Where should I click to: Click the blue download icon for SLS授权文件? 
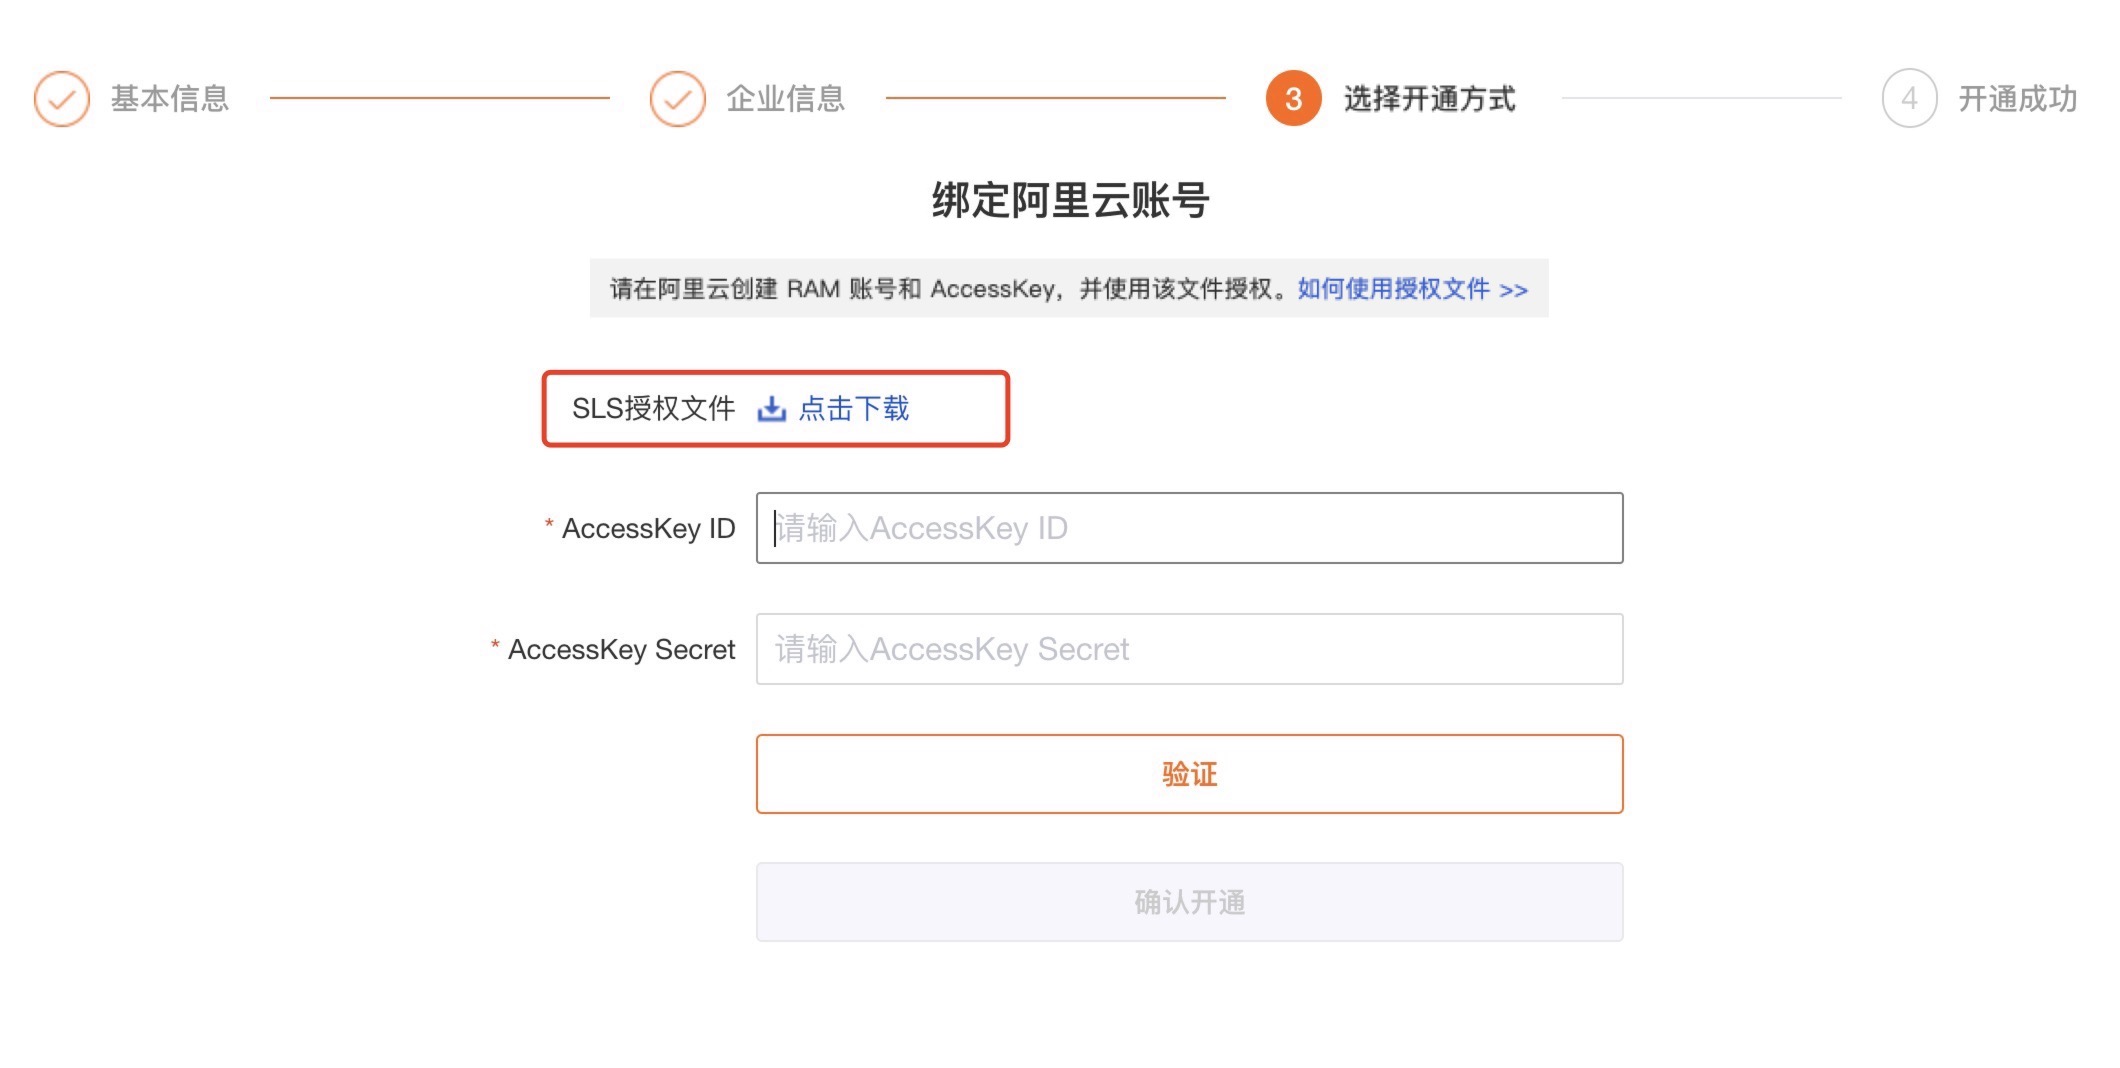[771, 409]
